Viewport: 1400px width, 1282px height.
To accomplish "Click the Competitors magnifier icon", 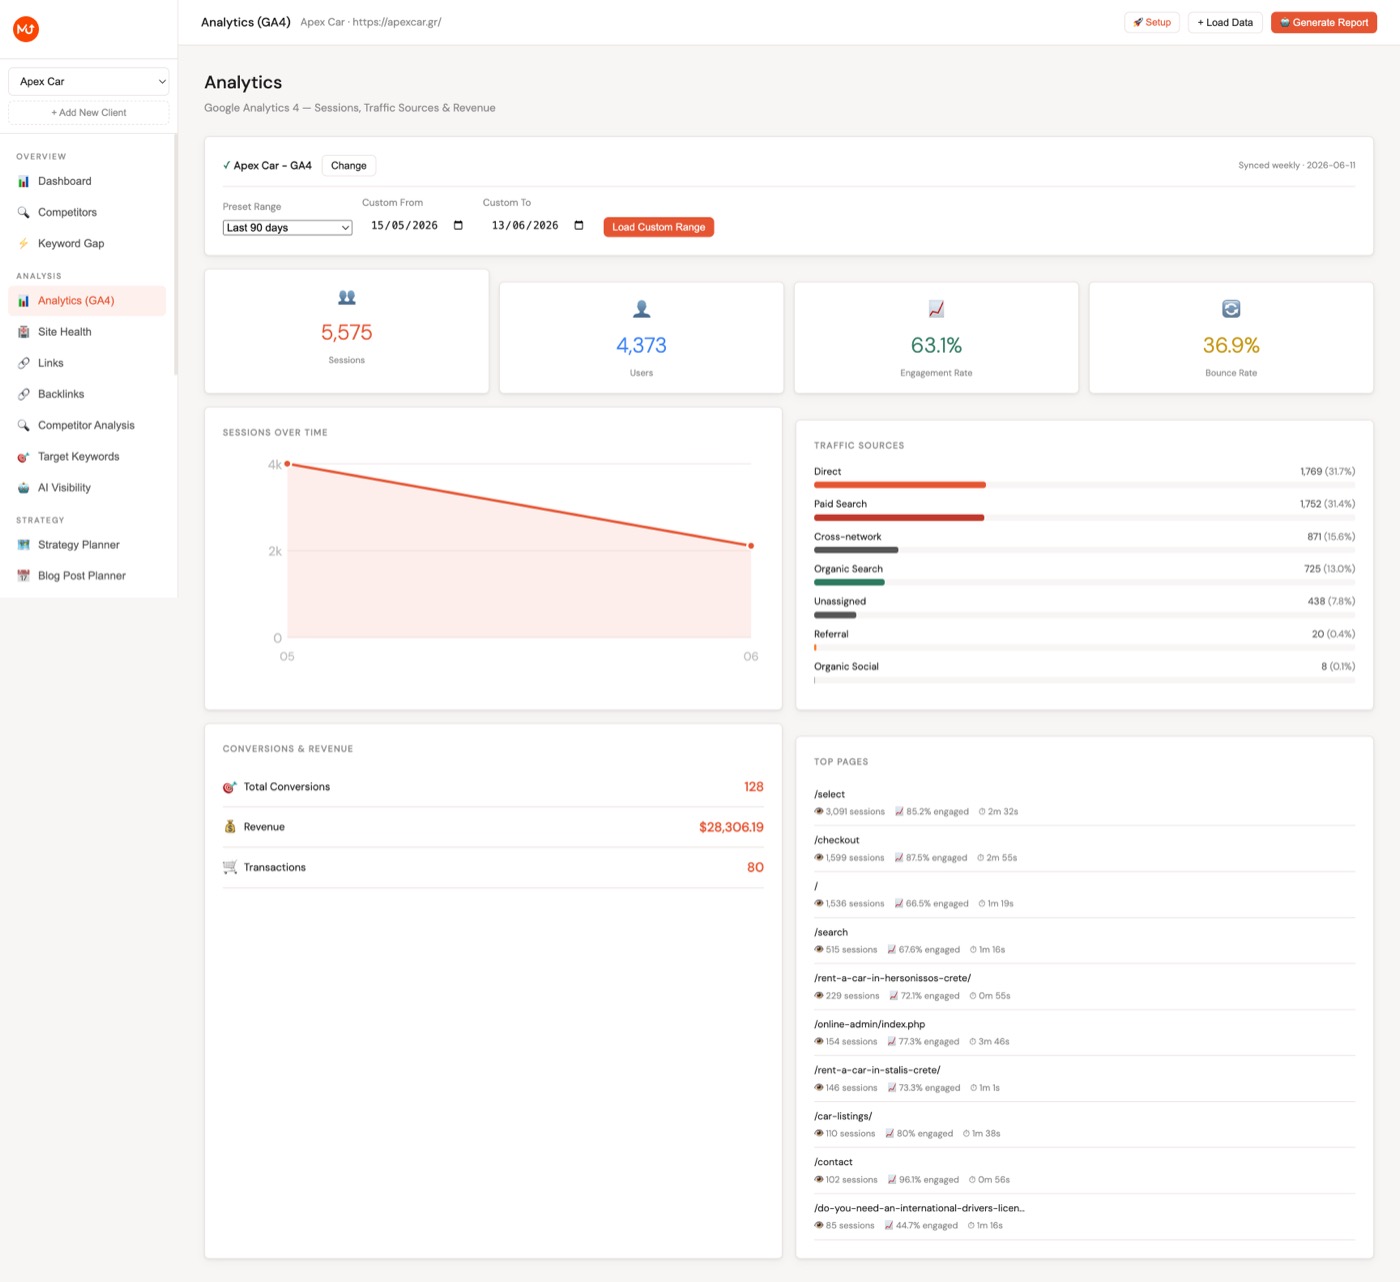I will (23, 212).
